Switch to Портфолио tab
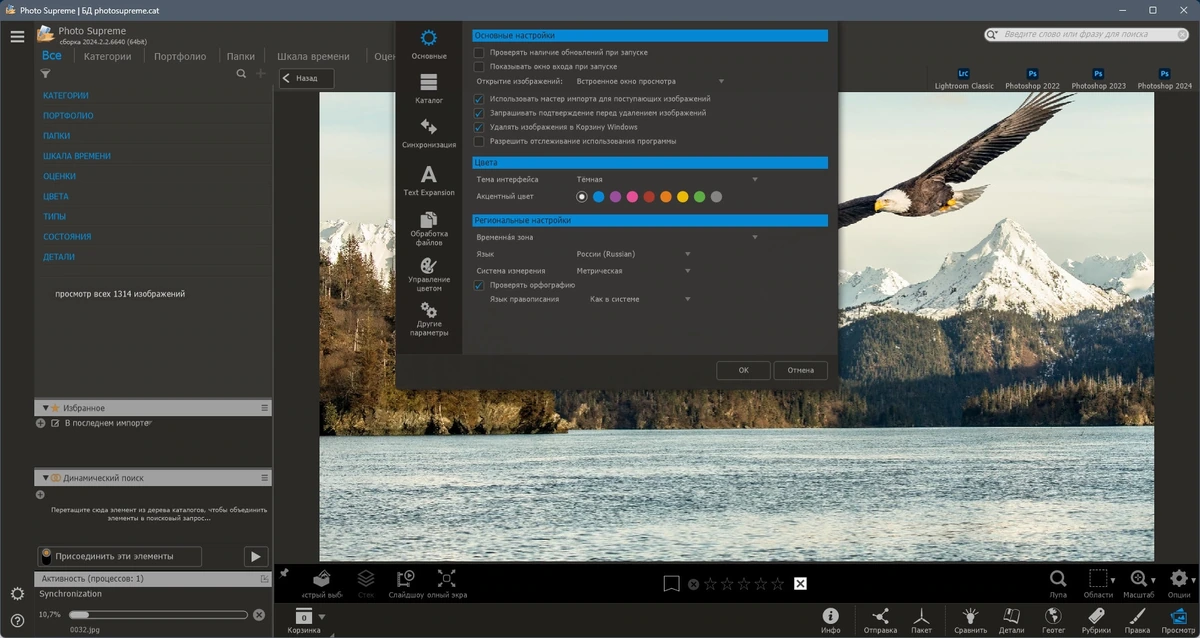This screenshot has height=638, width=1200. tap(180, 57)
